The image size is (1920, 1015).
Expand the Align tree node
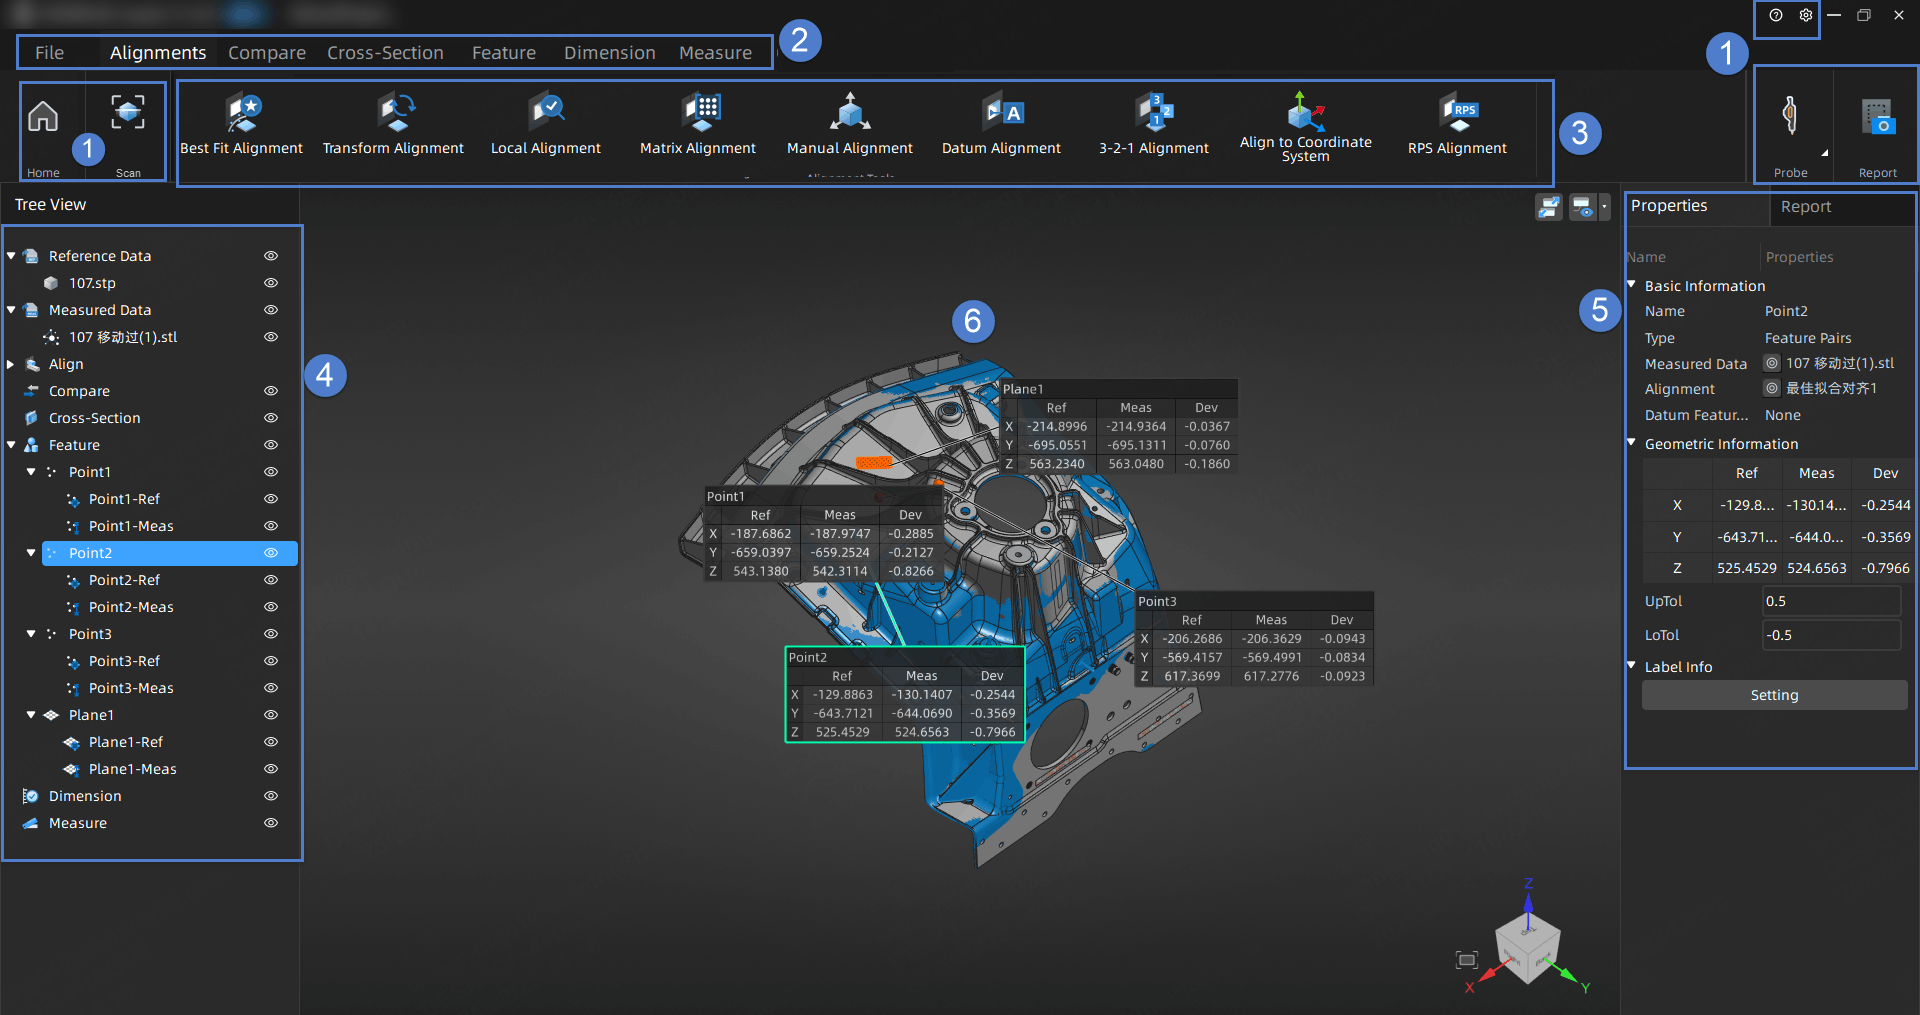tap(11, 364)
